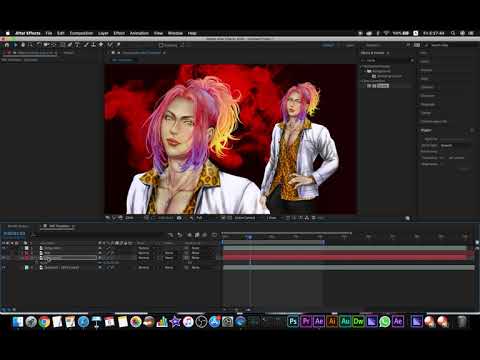
Task: Toggle the Snapping checkbox in the toolbar
Action: (161, 45)
